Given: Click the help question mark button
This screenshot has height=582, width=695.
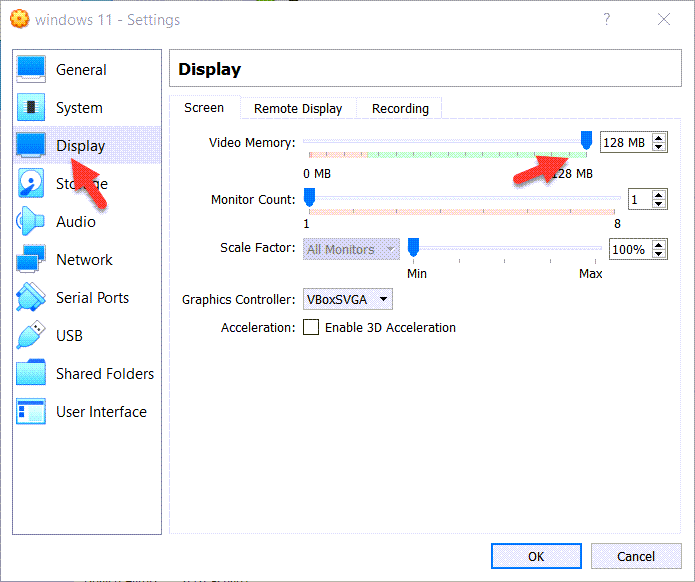Looking at the screenshot, I should pos(606,19).
